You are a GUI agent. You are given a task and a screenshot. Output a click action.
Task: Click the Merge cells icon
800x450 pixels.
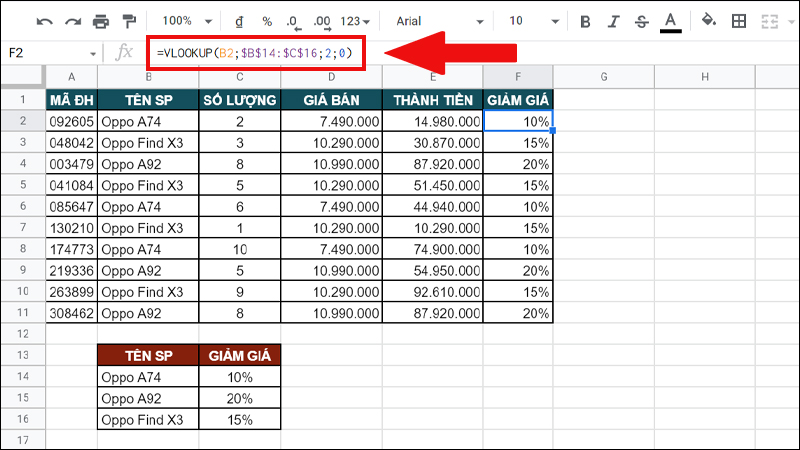769,21
